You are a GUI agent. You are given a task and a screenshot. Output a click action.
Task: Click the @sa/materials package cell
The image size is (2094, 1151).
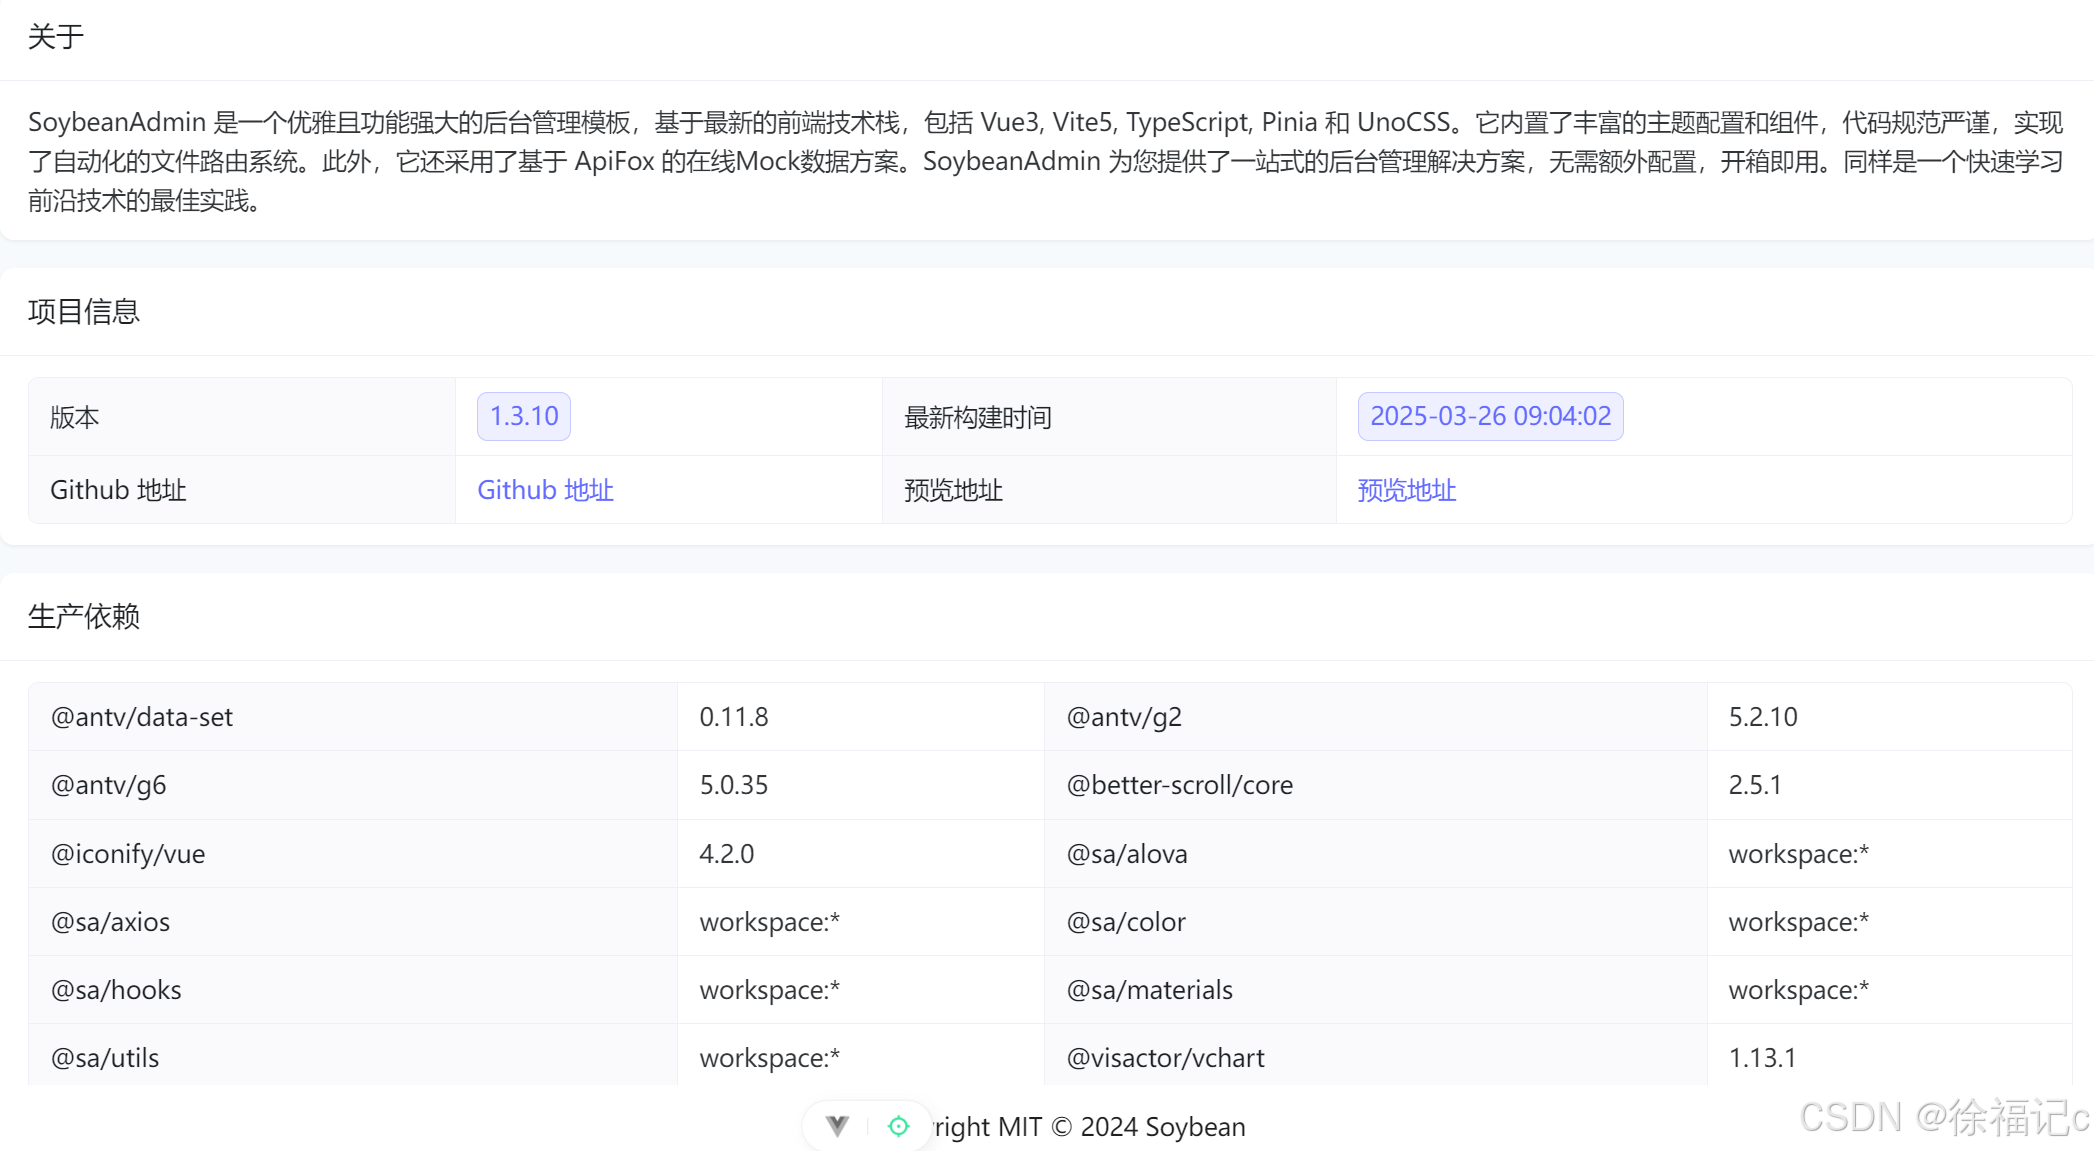(1149, 990)
